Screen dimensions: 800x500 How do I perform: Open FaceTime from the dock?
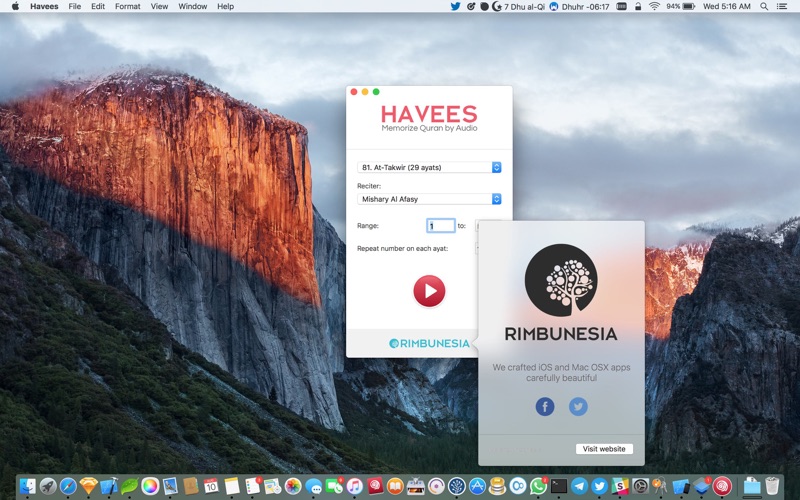point(334,486)
